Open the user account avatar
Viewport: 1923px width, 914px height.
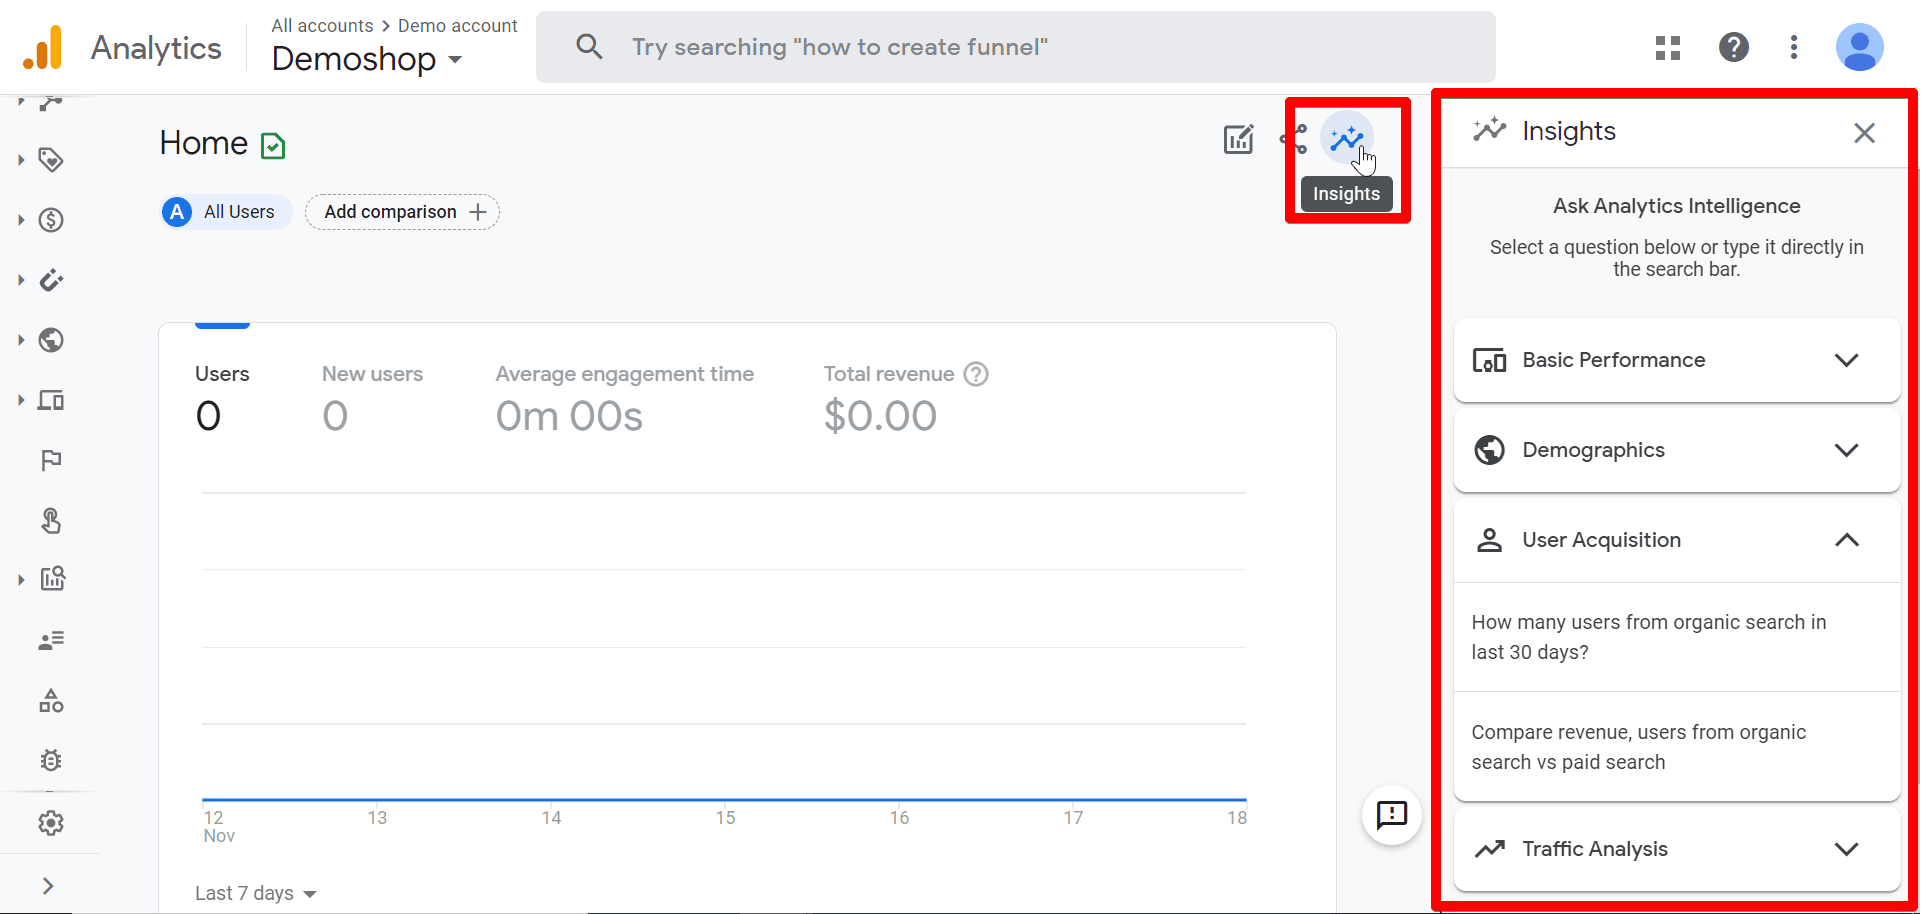click(x=1860, y=47)
